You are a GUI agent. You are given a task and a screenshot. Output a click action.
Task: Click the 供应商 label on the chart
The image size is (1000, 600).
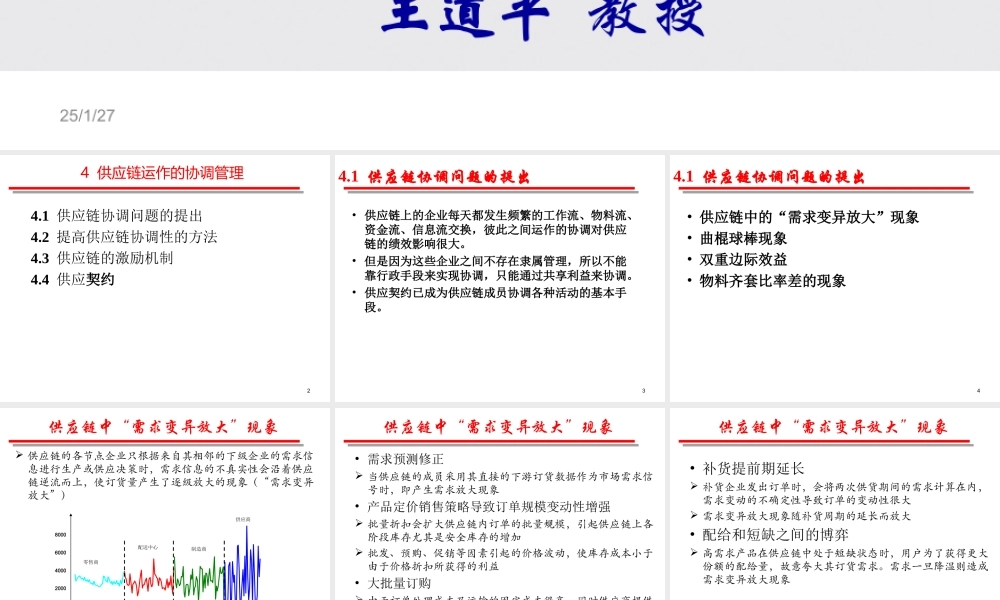243,518
